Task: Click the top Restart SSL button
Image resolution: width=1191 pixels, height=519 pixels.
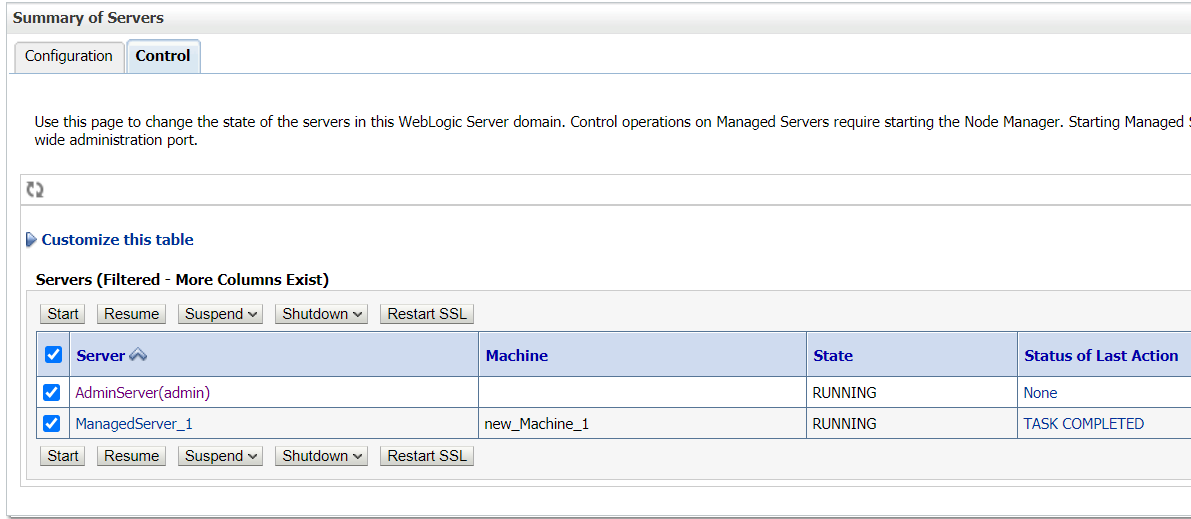Action: (427, 314)
